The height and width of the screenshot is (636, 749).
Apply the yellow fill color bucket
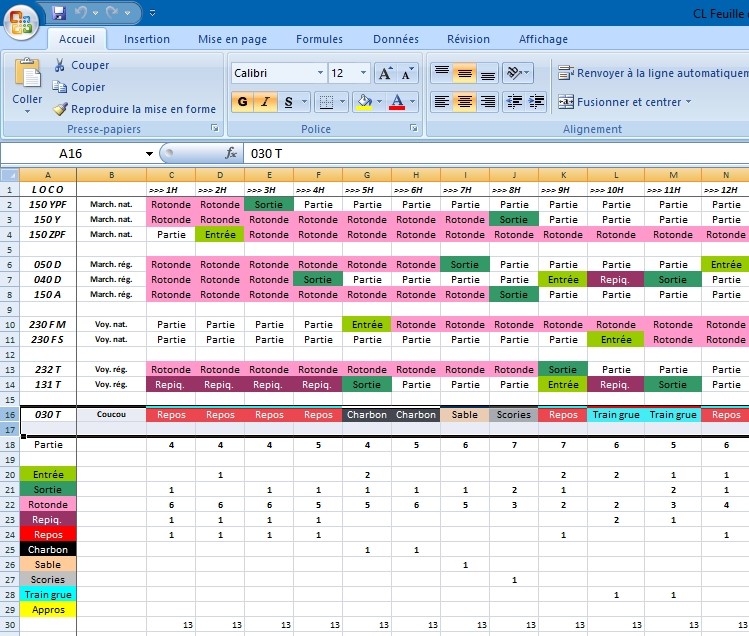(365, 102)
